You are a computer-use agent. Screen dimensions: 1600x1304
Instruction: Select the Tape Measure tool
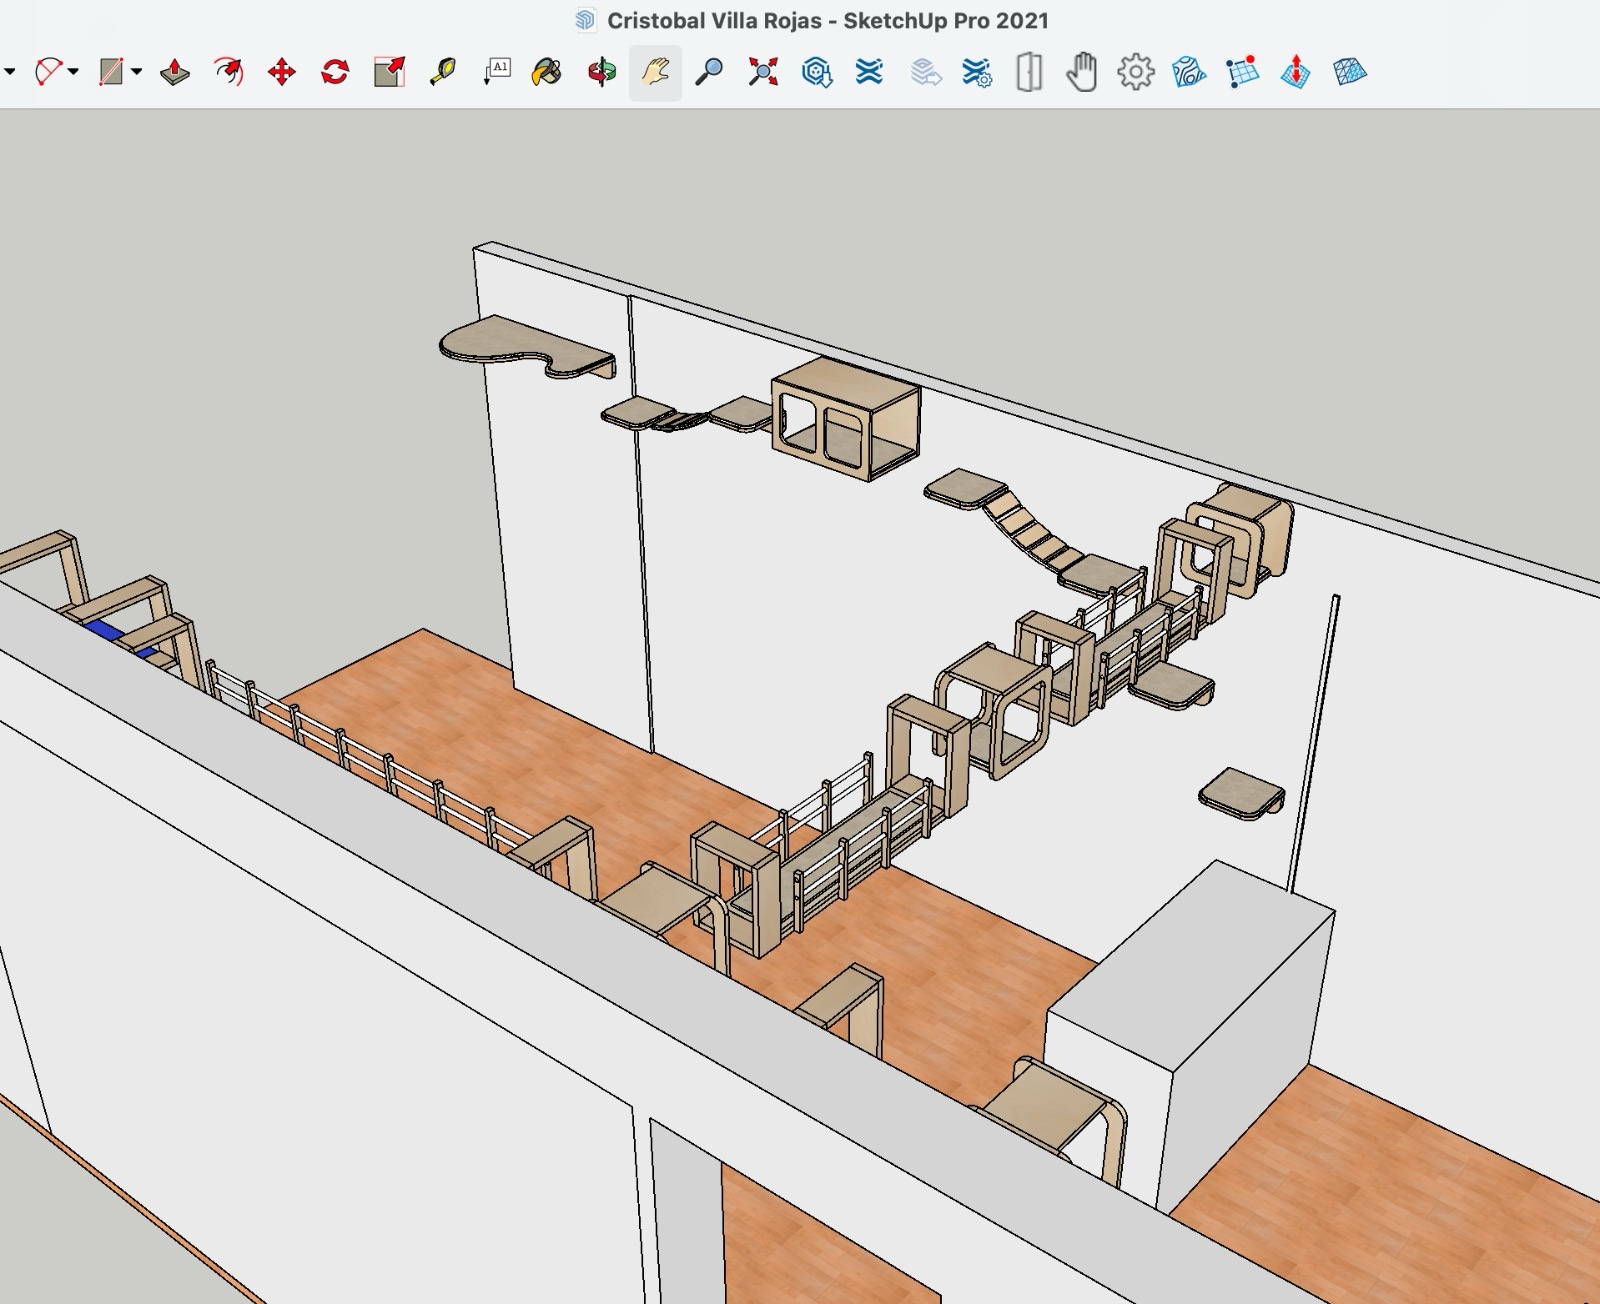tap(442, 72)
